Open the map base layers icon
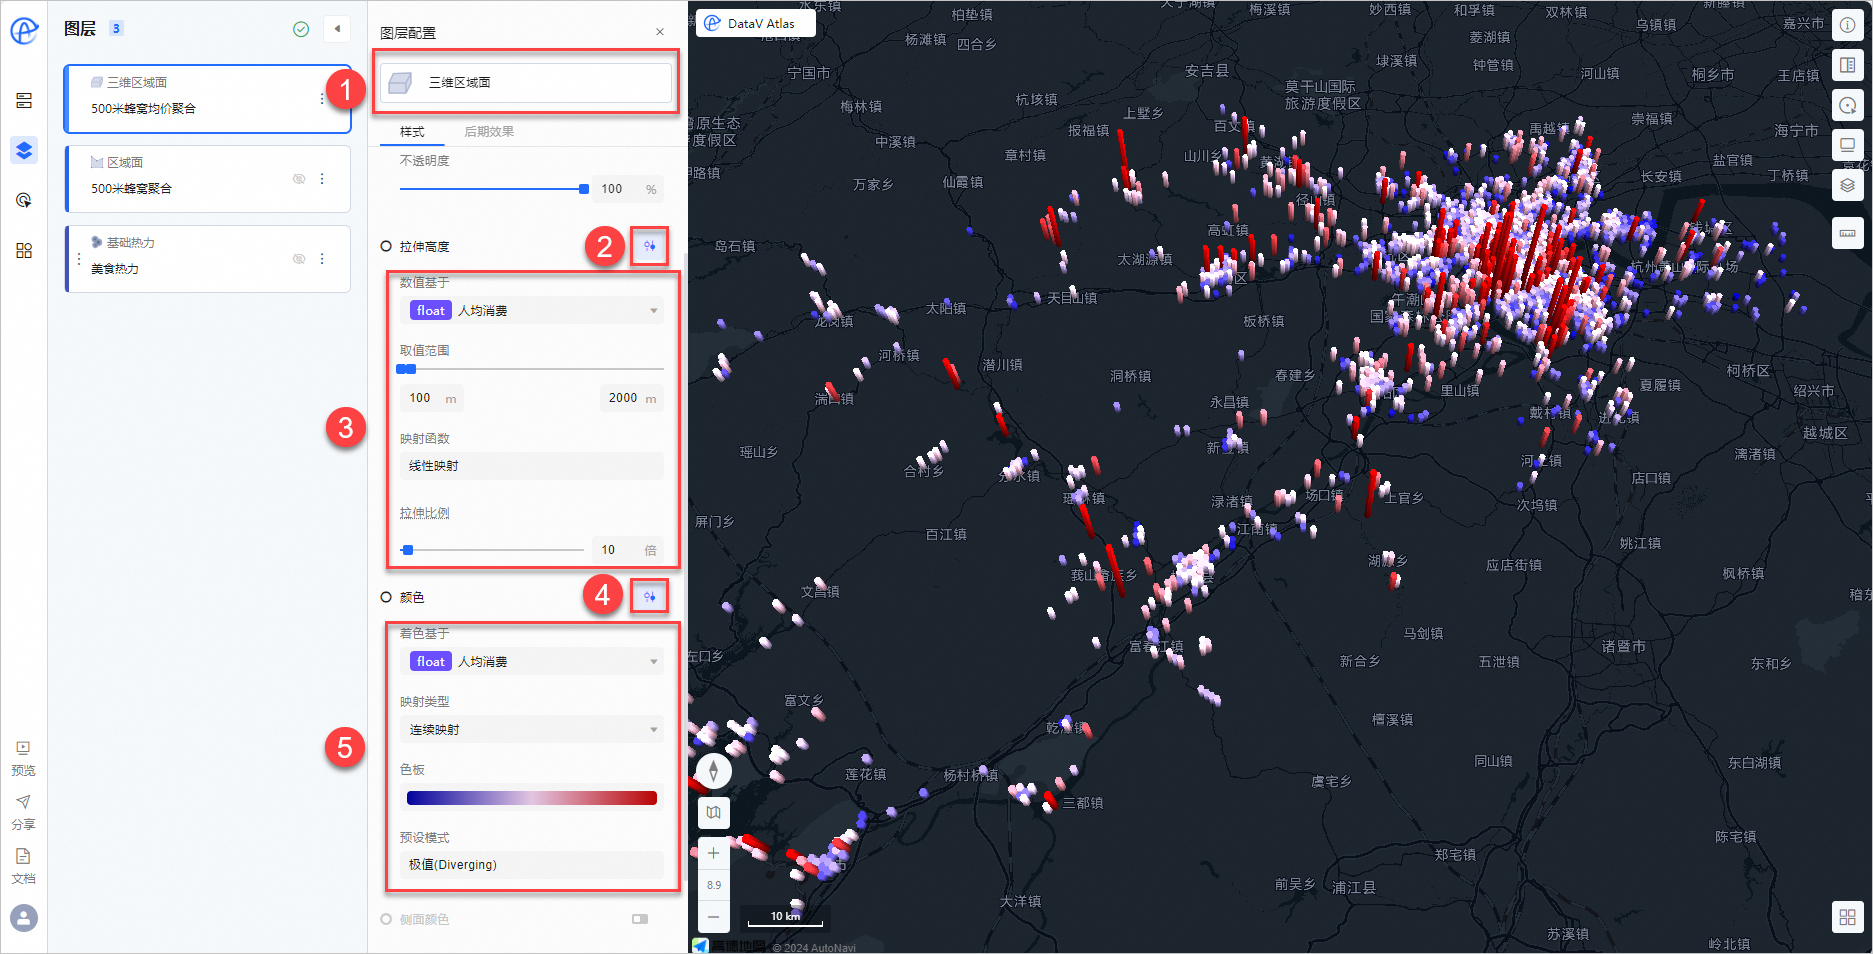1873x954 pixels. pos(1847,185)
